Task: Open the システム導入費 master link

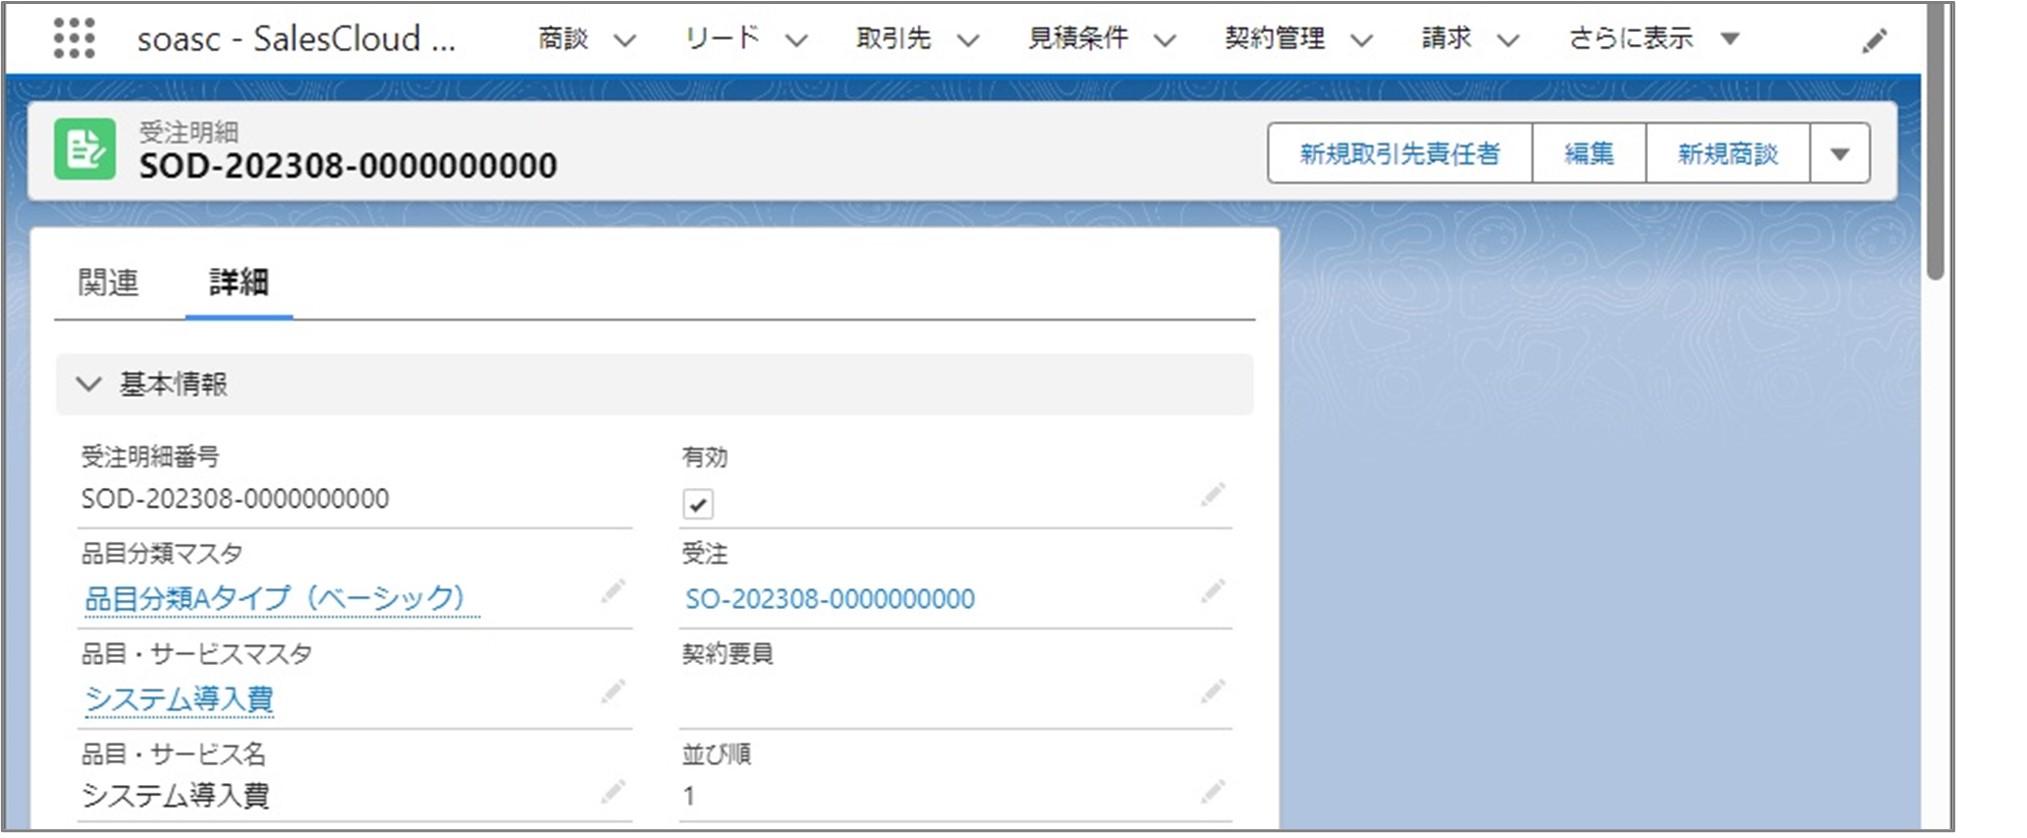Action: (x=179, y=698)
